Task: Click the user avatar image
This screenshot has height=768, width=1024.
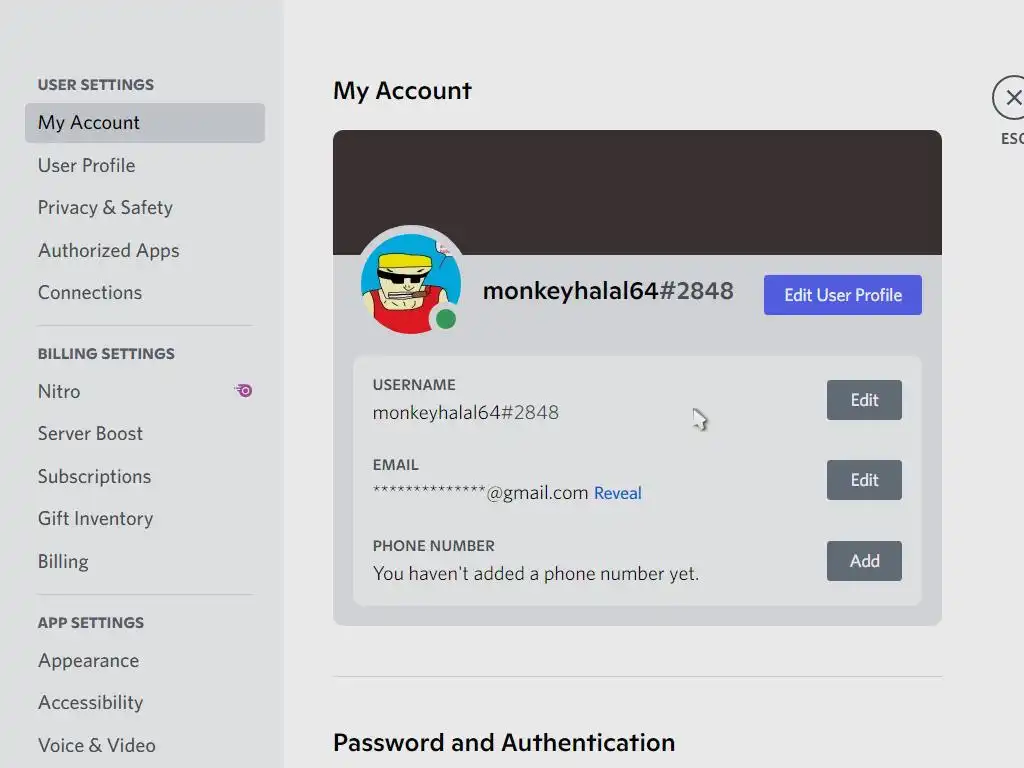Action: tap(410, 283)
